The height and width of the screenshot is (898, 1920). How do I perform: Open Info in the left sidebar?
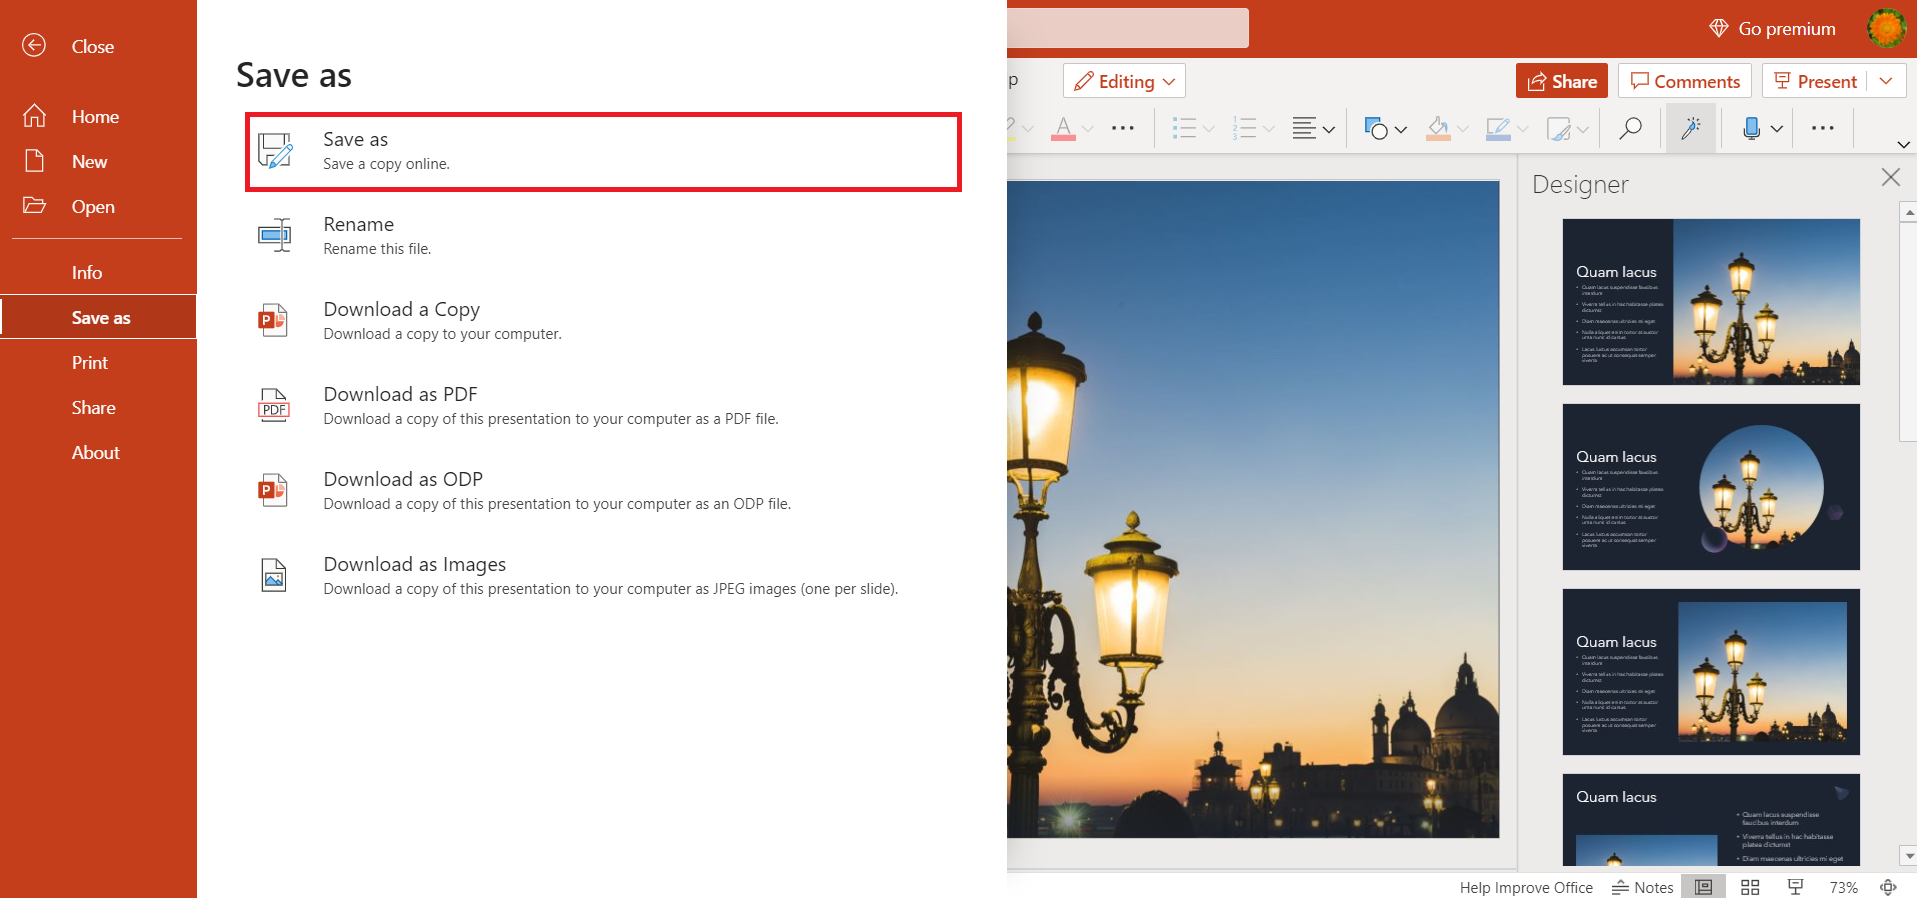[x=87, y=273]
